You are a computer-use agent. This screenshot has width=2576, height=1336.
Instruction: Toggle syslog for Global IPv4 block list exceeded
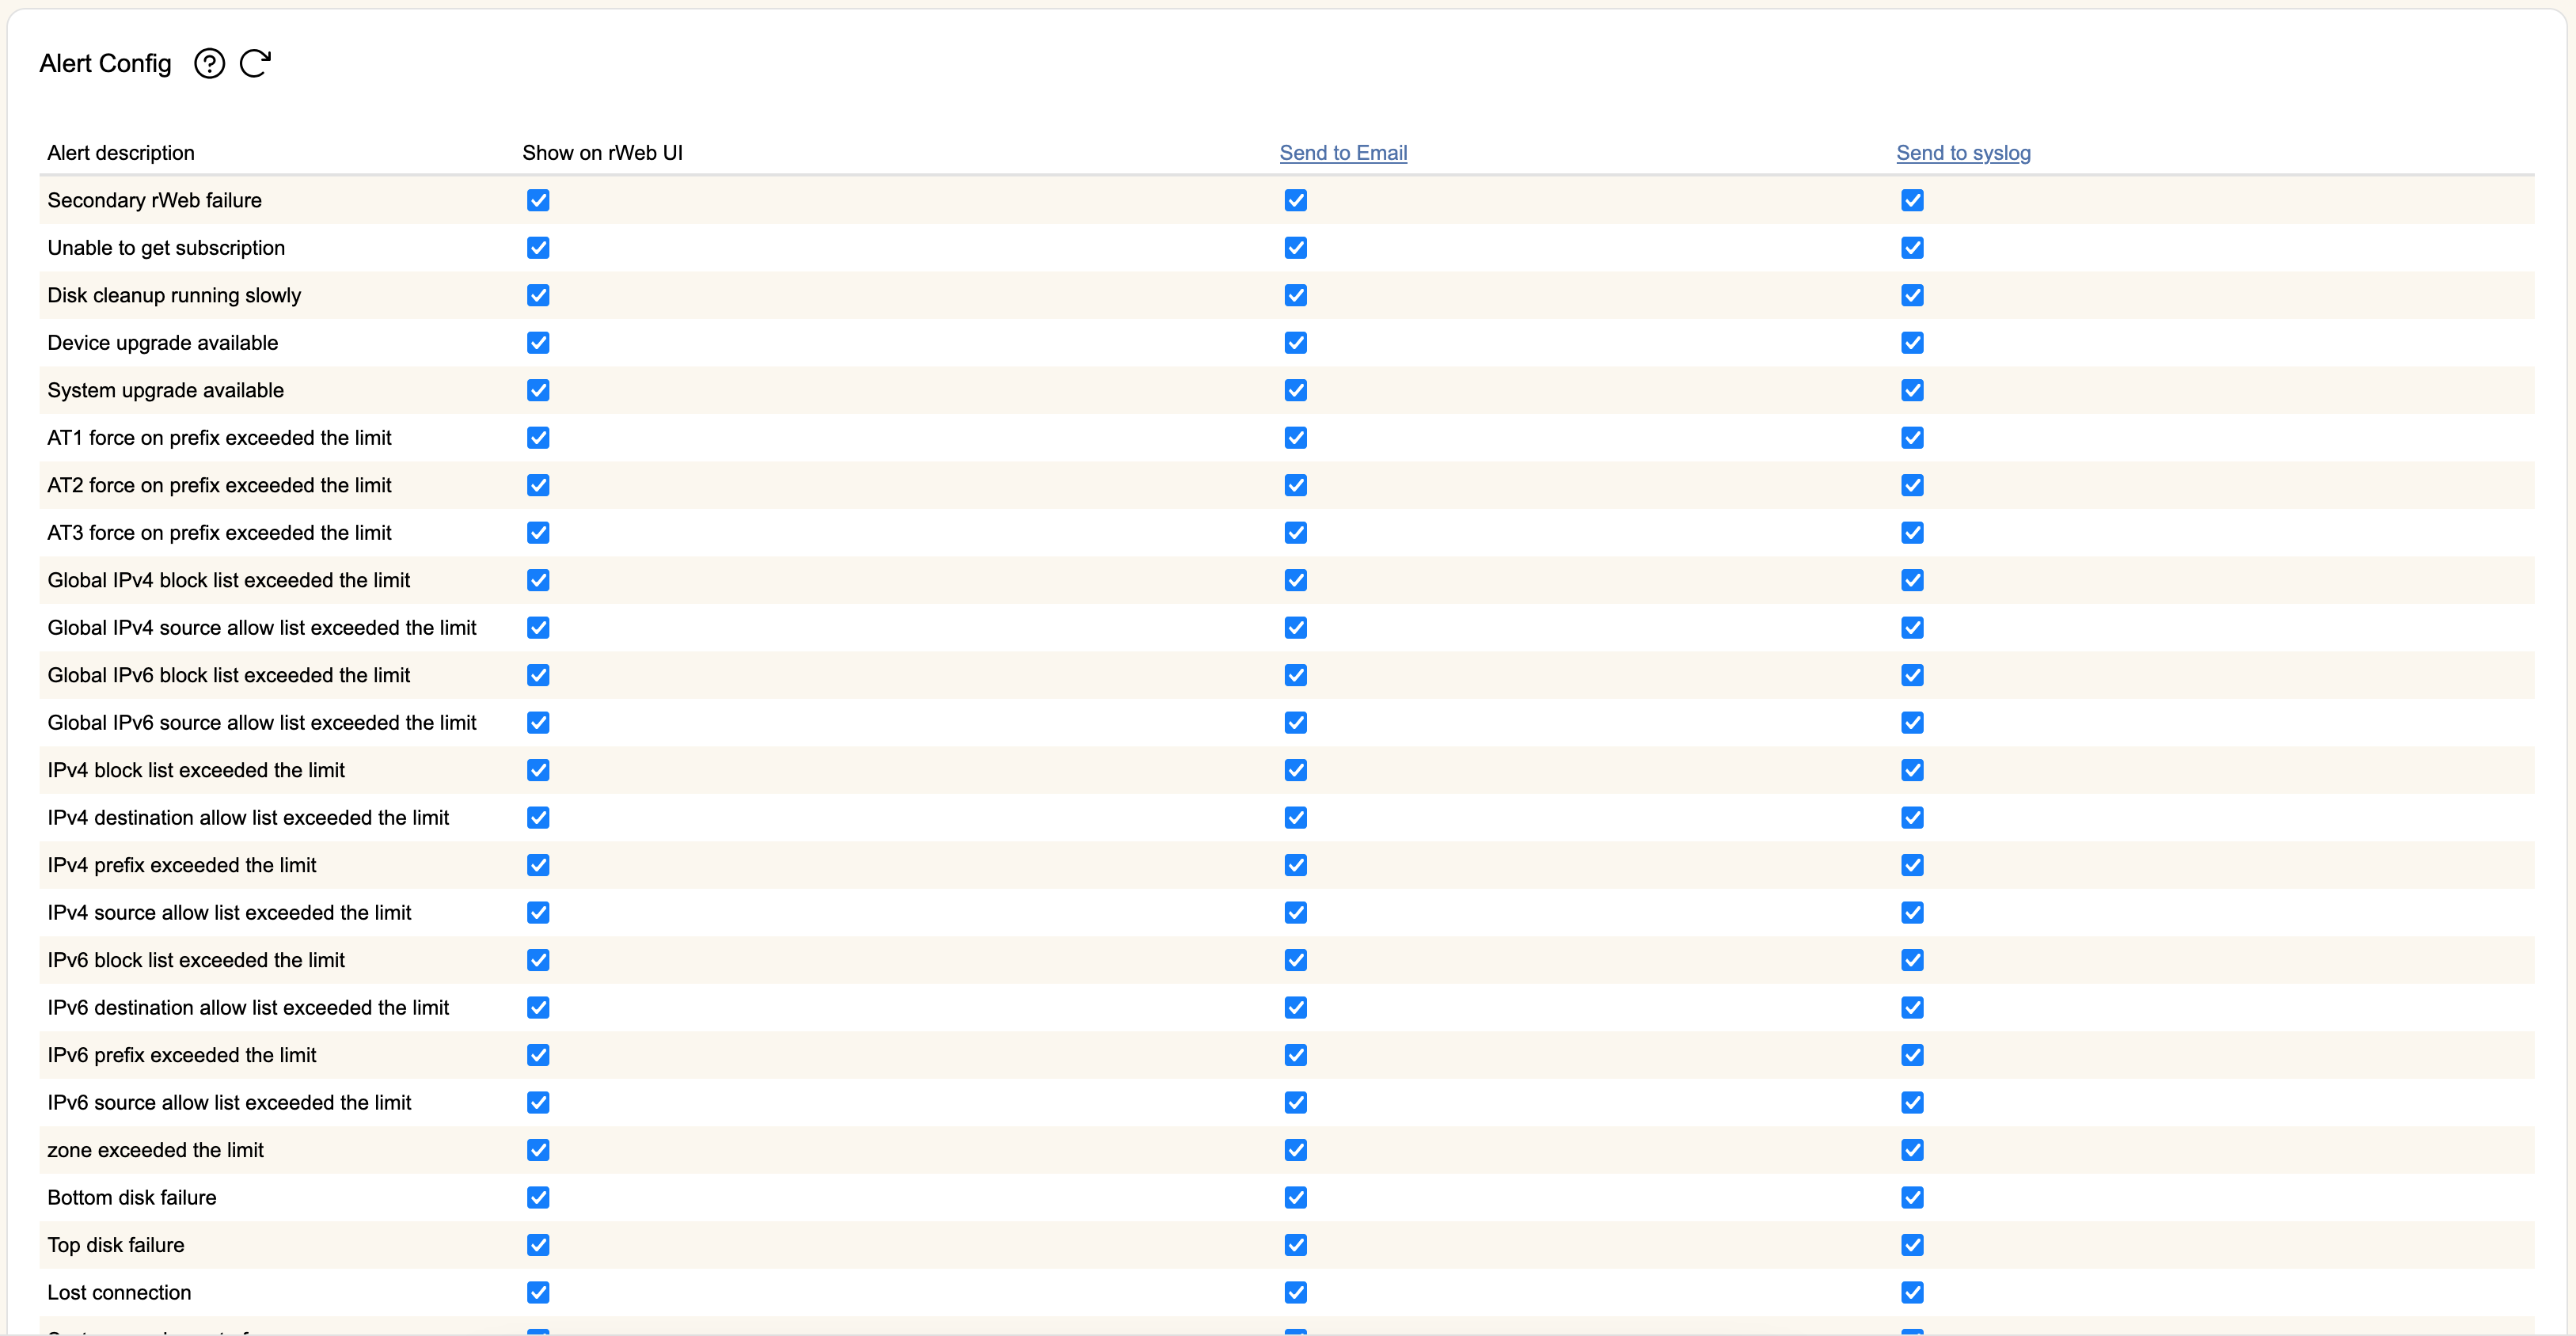click(1912, 580)
